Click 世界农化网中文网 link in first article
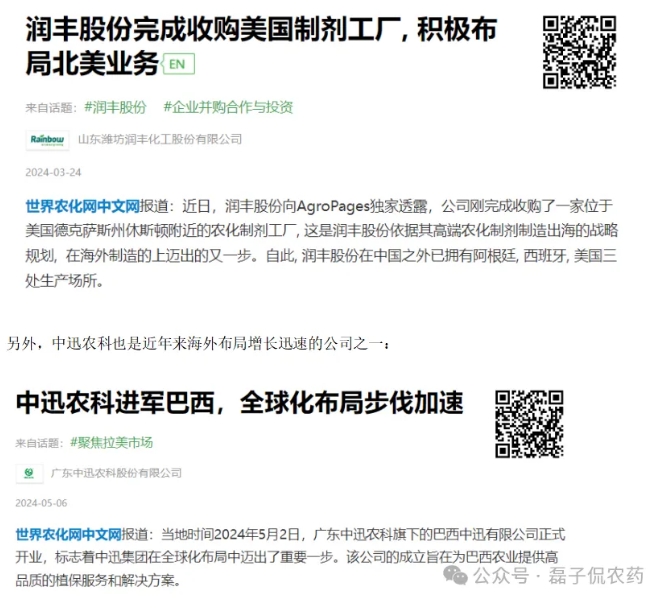 83,206
